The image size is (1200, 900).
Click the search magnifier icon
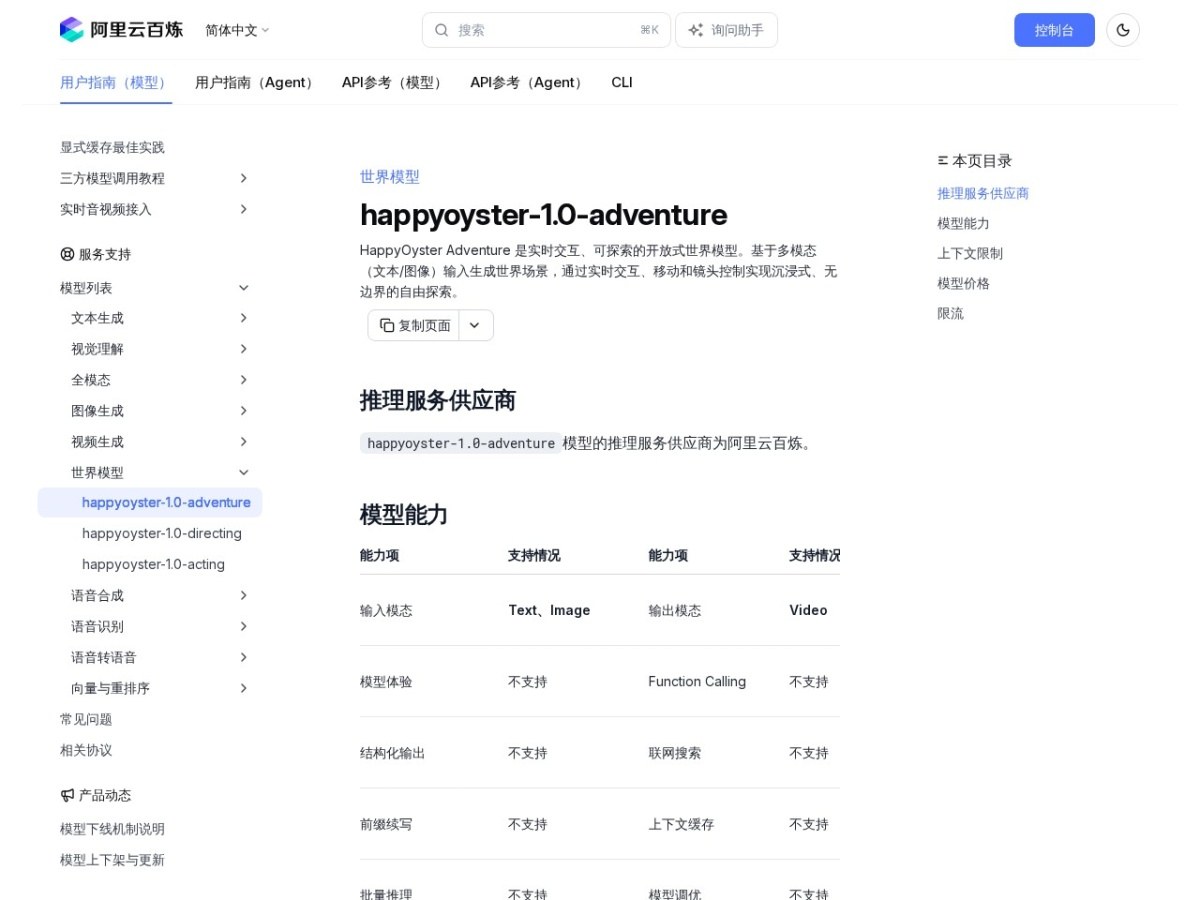[442, 30]
